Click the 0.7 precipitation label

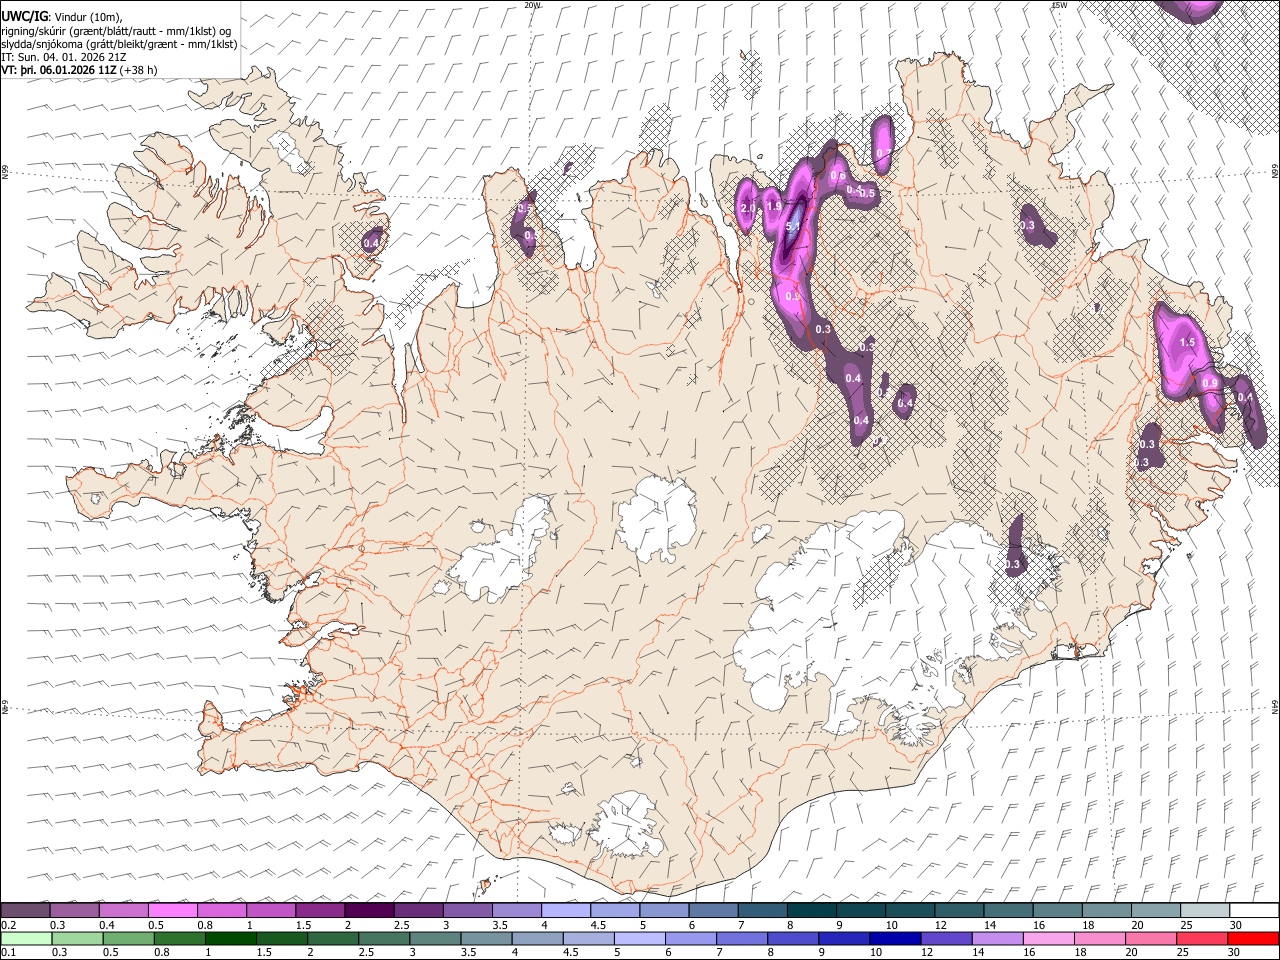pos(882,153)
